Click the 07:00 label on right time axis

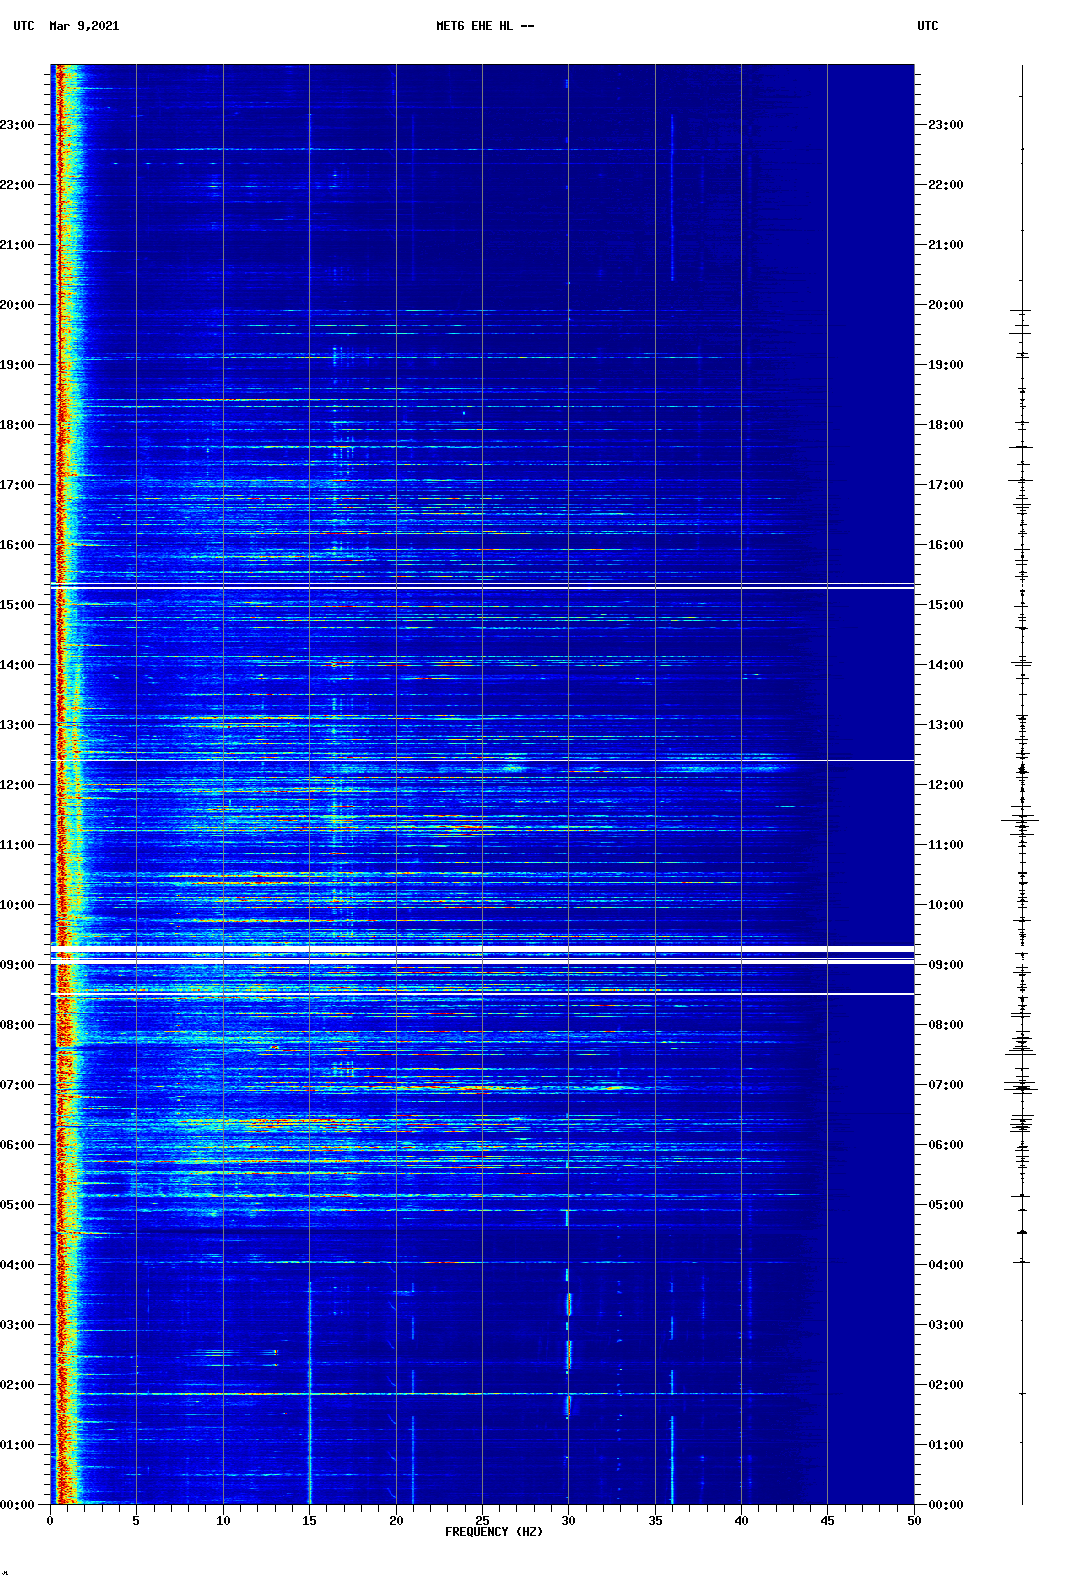point(945,1085)
